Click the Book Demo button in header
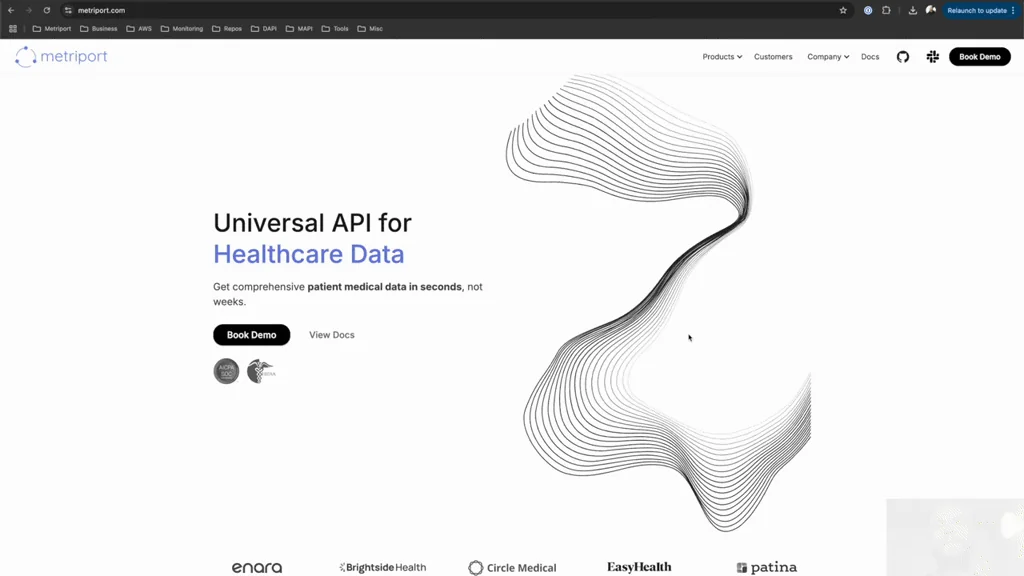 pos(980,57)
